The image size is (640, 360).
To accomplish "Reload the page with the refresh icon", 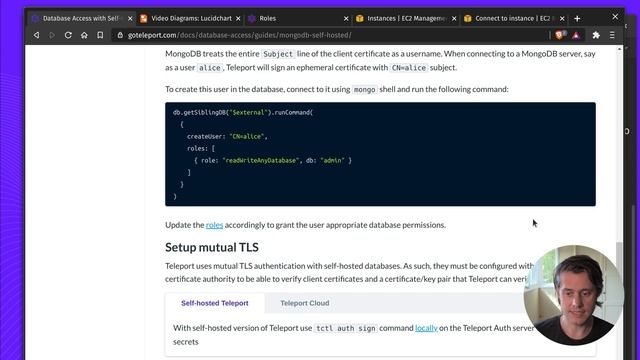I will coord(68,35).
